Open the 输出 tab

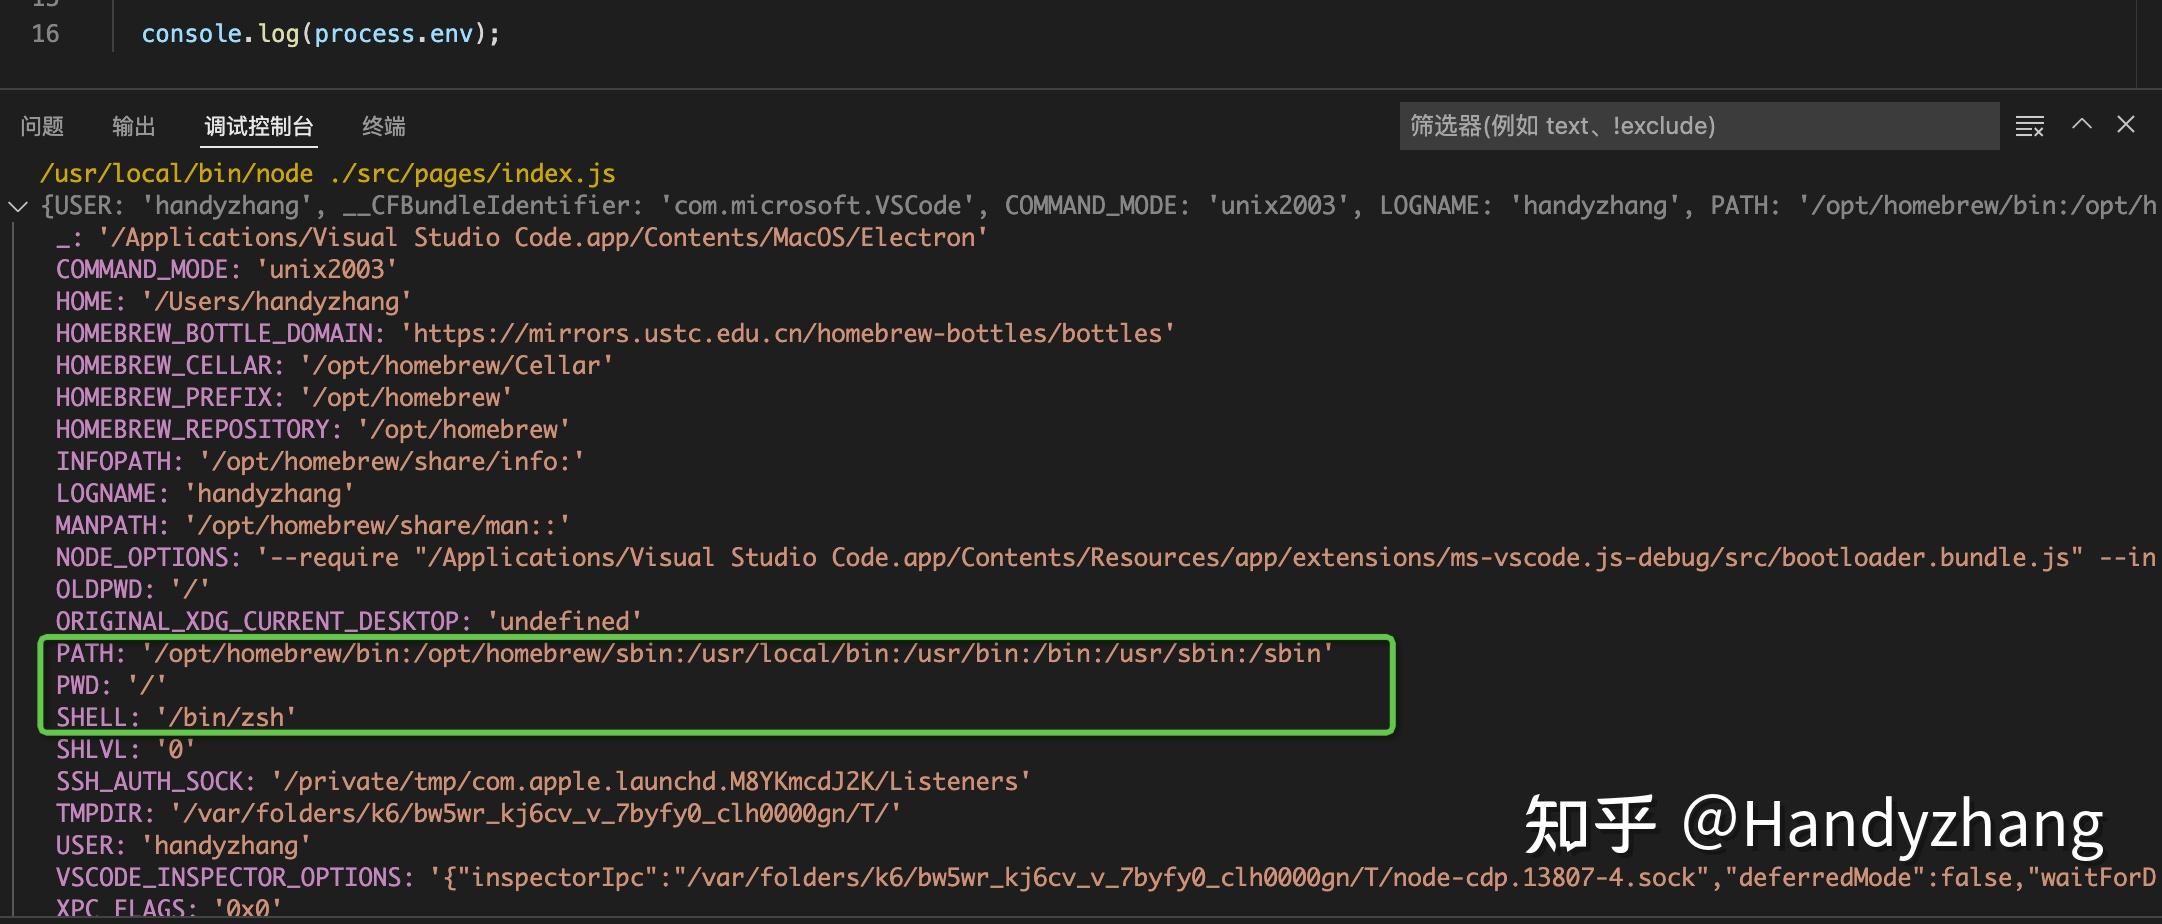(x=134, y=126)
